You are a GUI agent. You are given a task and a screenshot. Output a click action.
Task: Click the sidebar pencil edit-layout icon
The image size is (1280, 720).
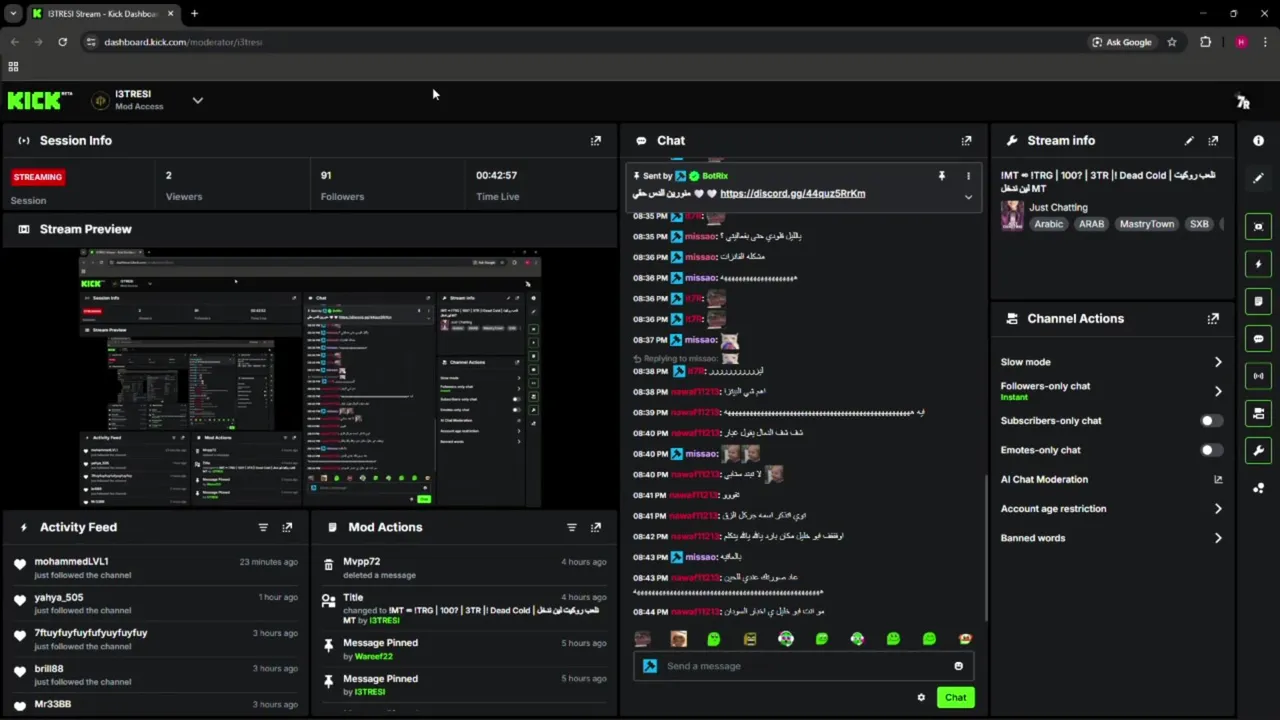[x=1258, y=178]
